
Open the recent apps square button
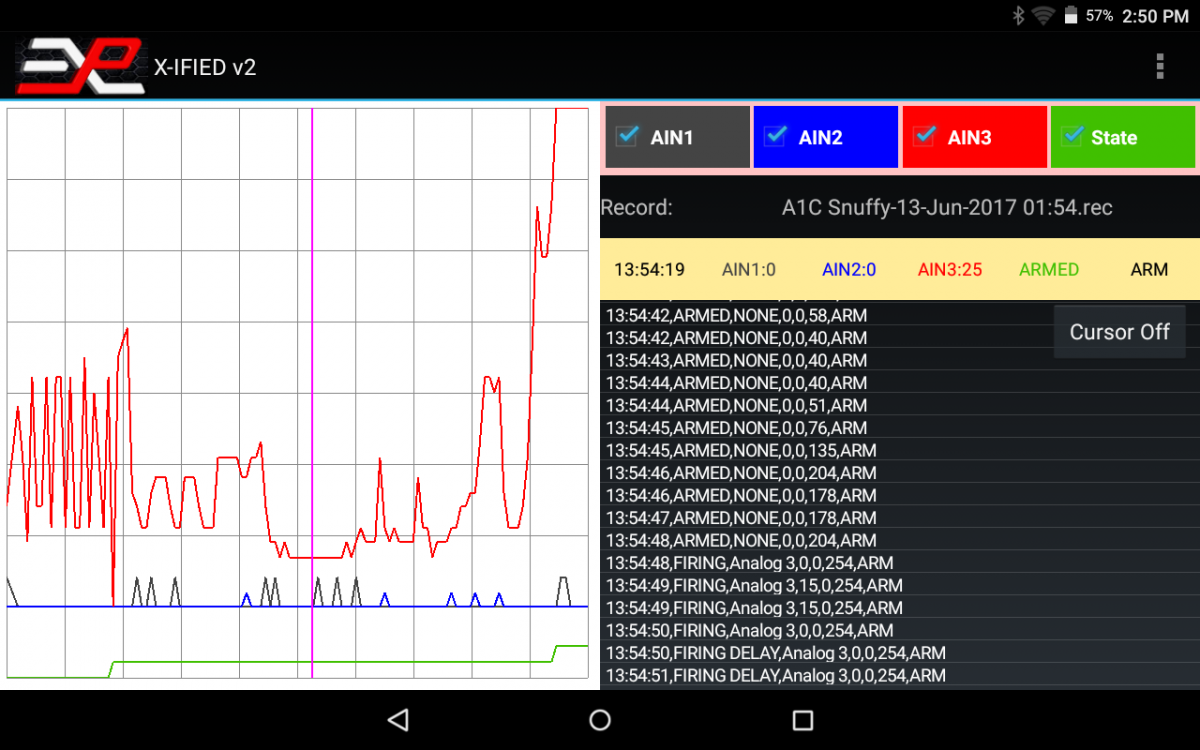point(802,720)
